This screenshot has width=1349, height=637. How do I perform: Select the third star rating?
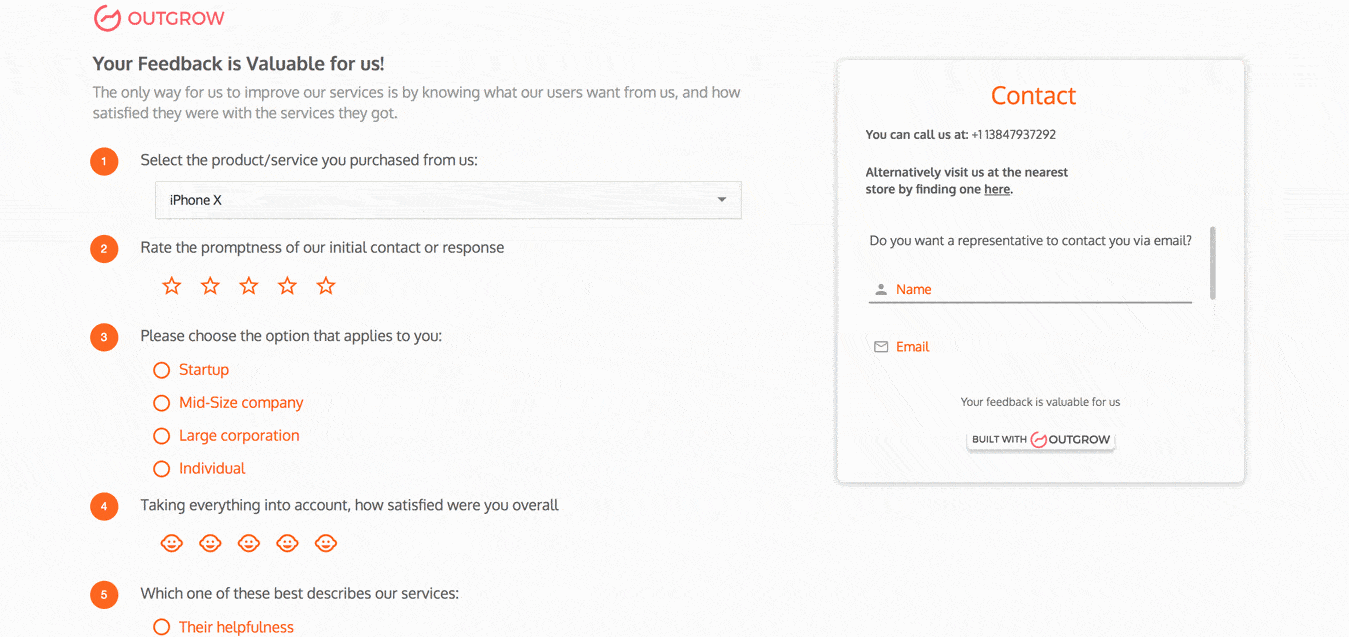coord(249,286)
